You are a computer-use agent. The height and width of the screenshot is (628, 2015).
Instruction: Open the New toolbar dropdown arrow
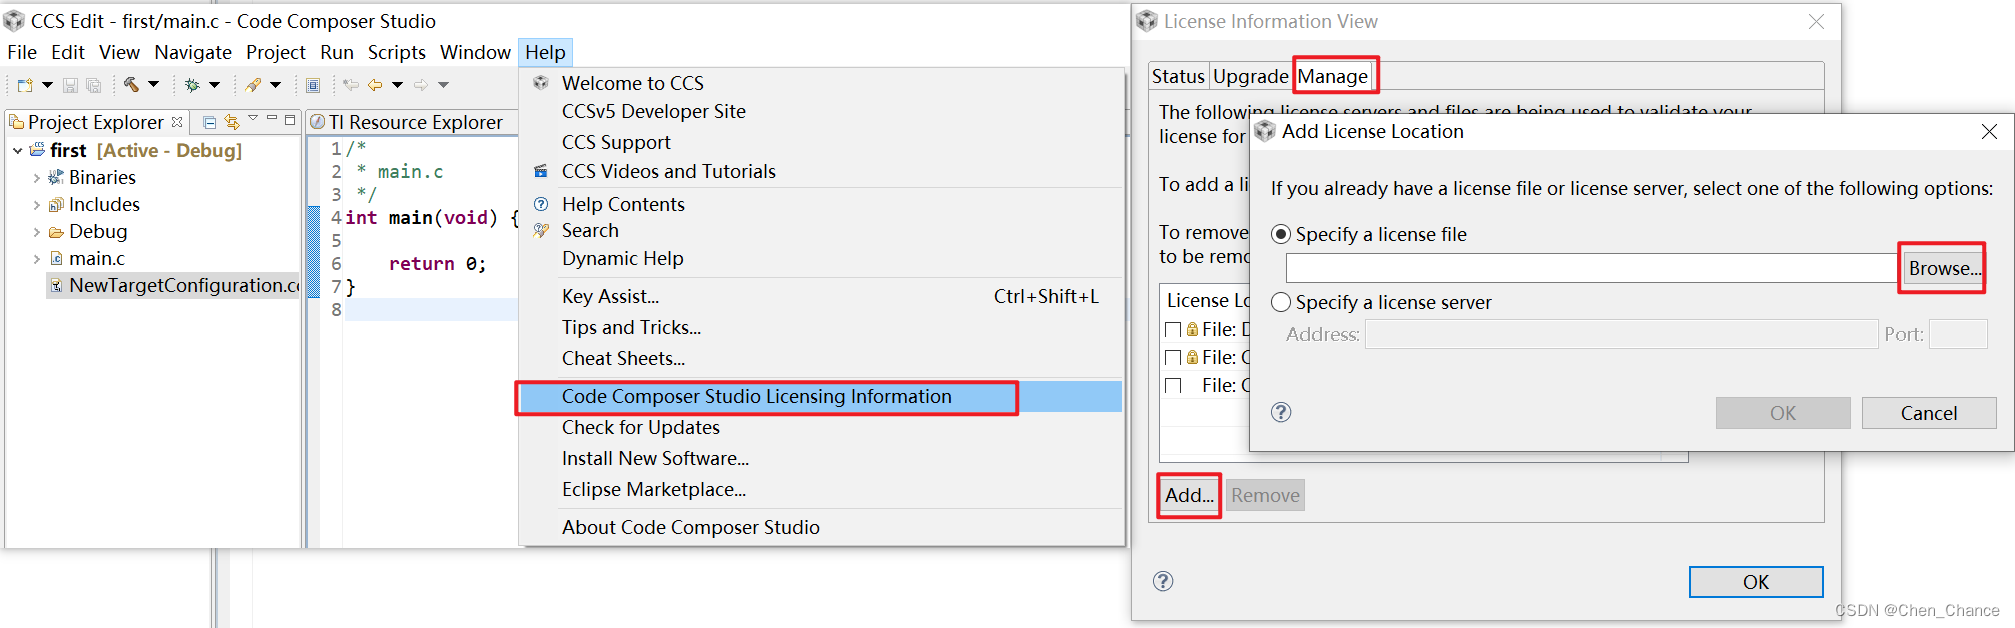47,84
